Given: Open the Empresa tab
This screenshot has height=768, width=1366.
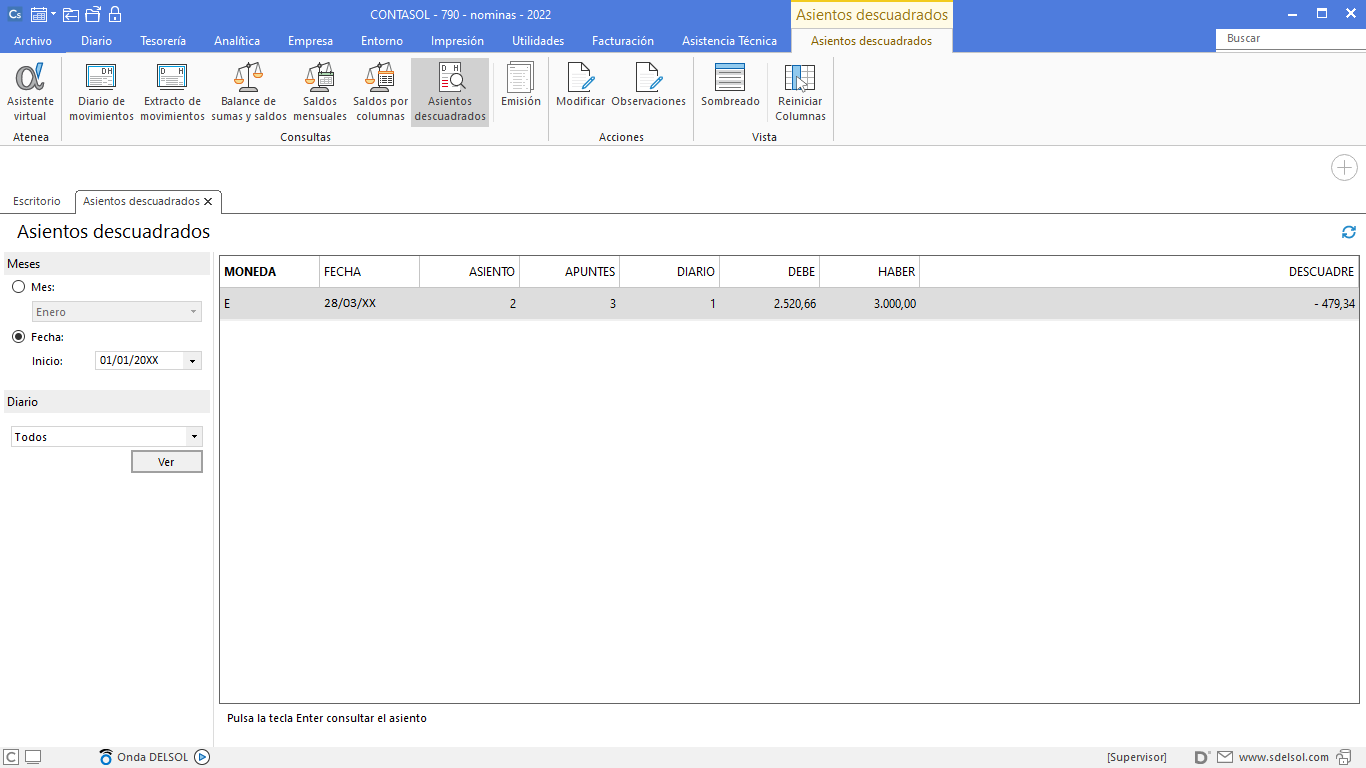Looking at the screenshot, I should coord(310,41).
